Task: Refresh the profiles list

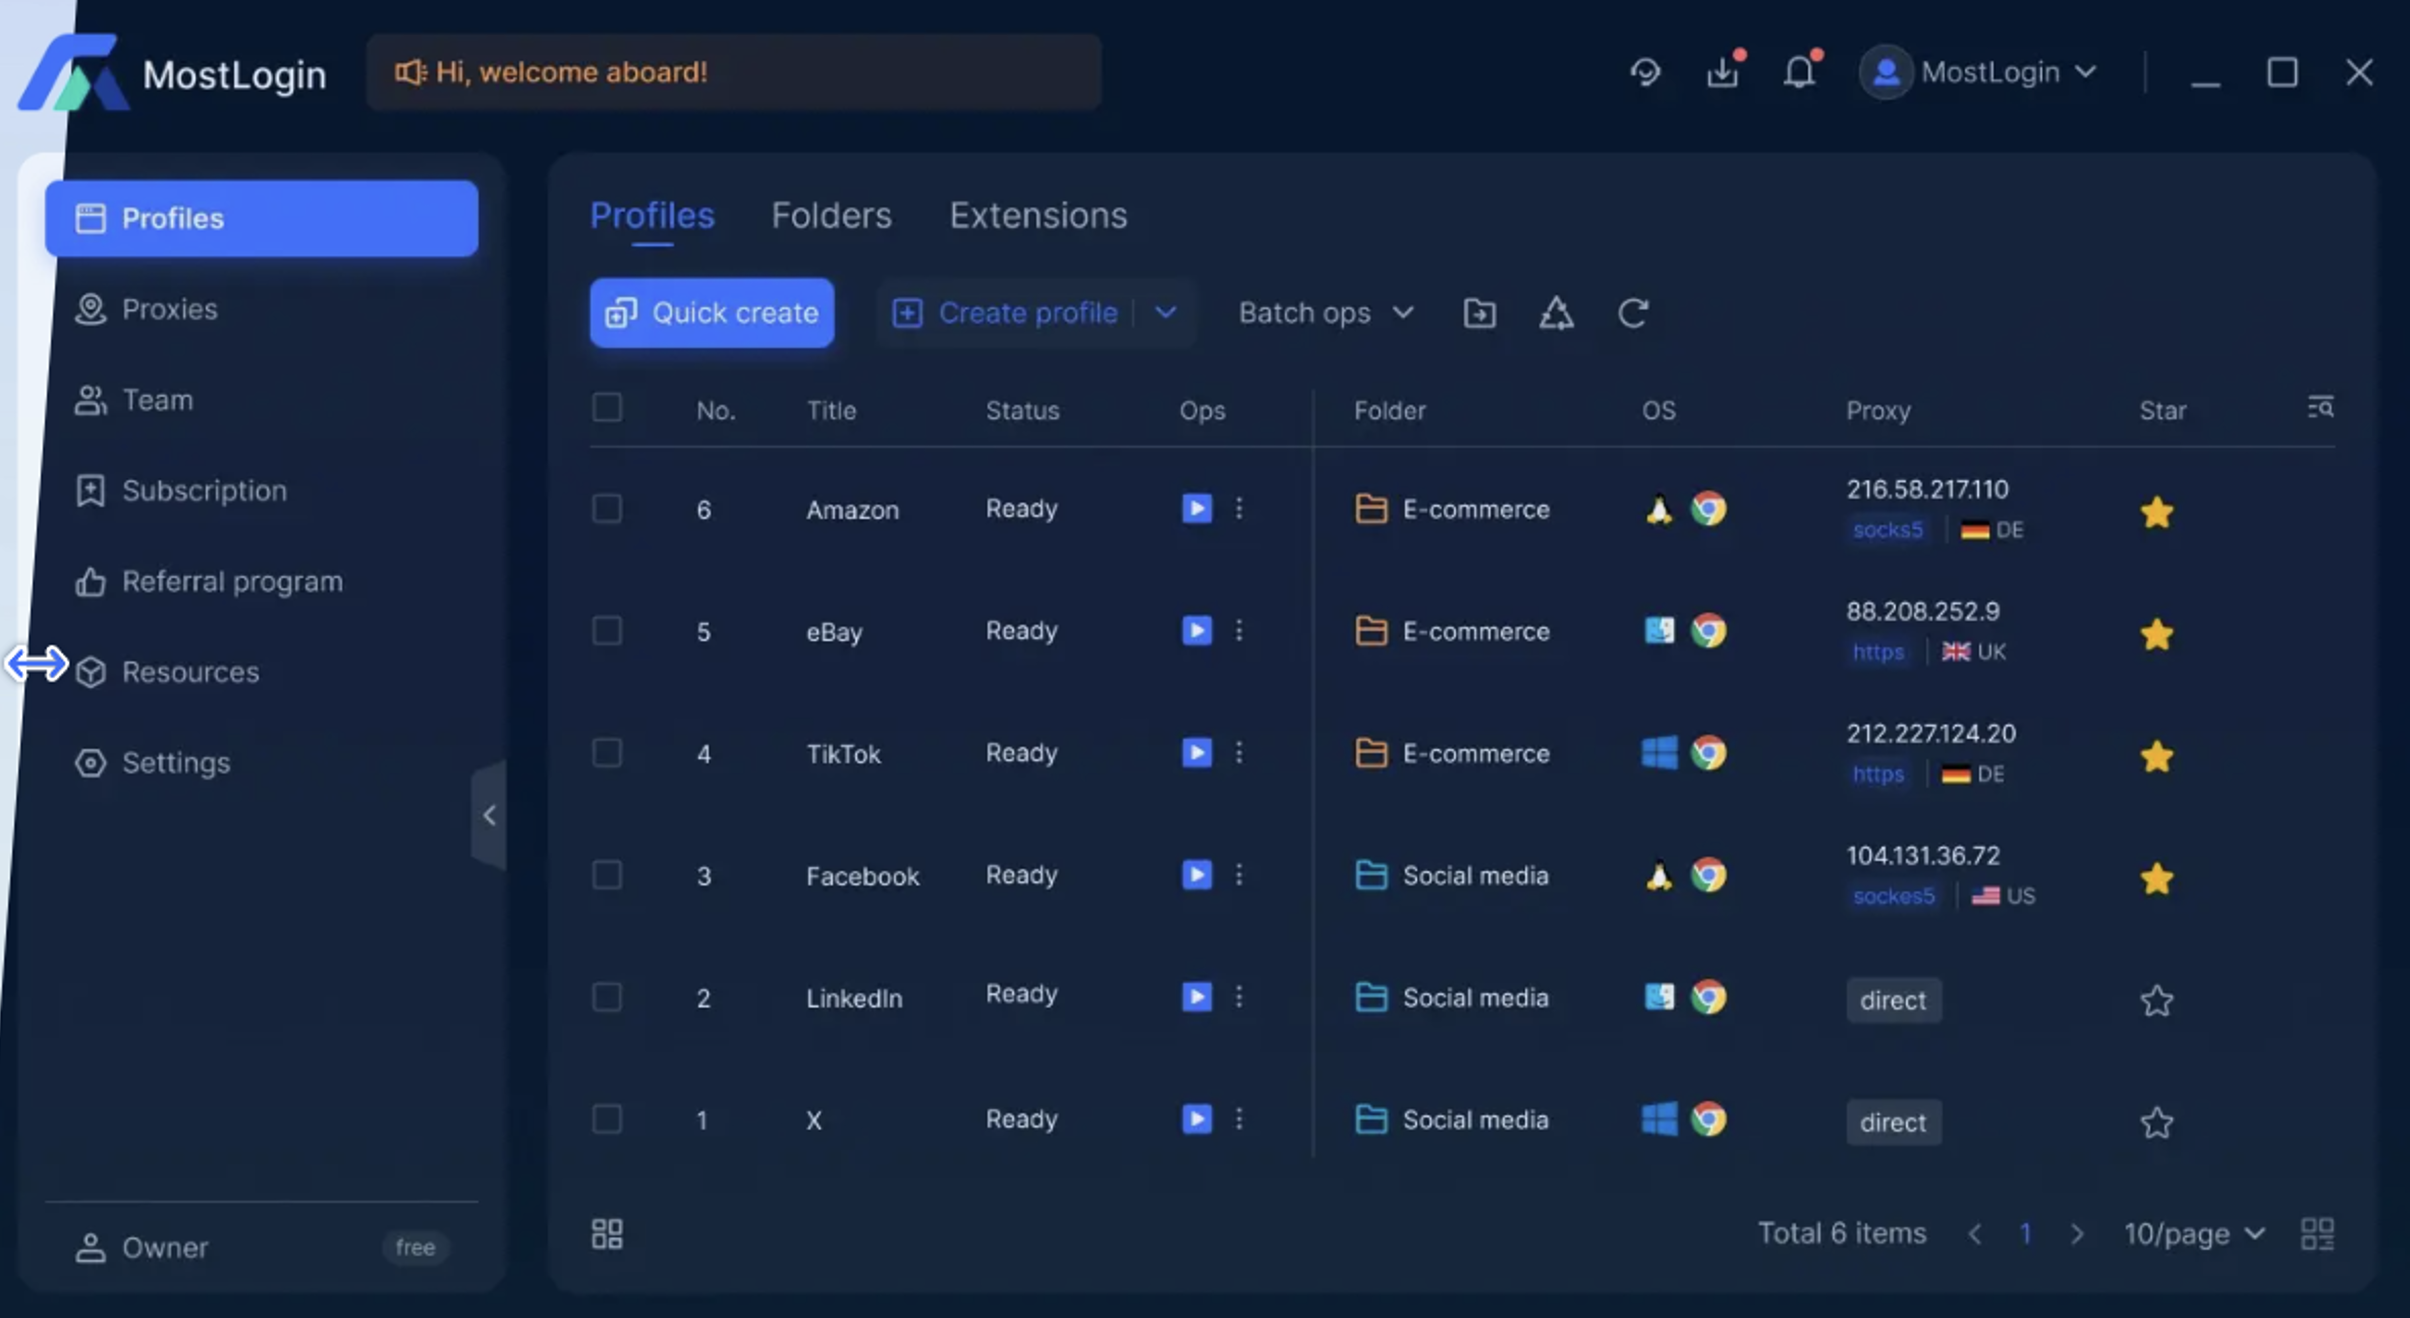Action: [x=1633, y=313]
